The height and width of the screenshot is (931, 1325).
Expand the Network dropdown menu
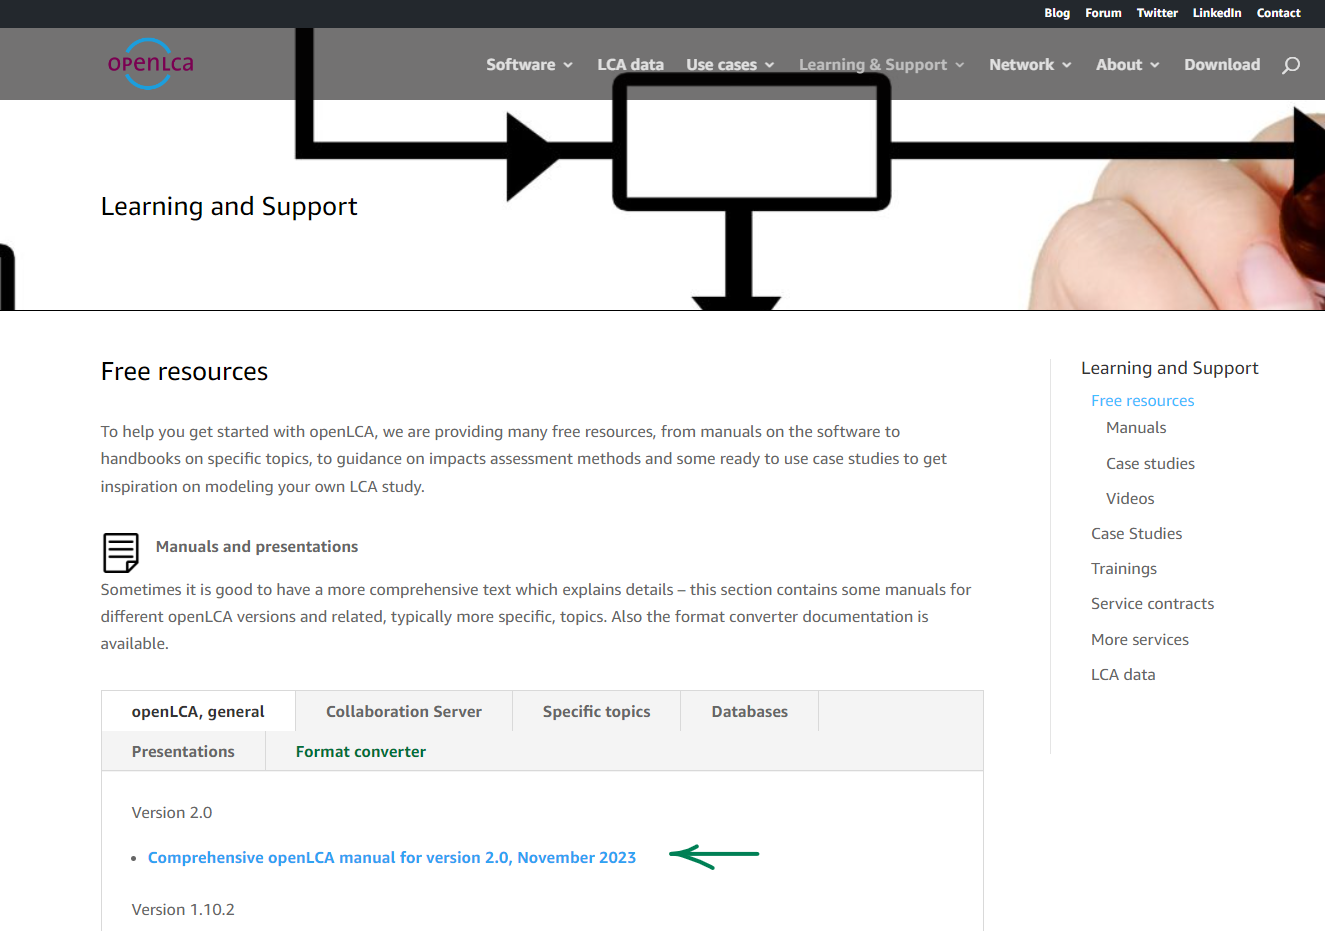[1030, 64]
